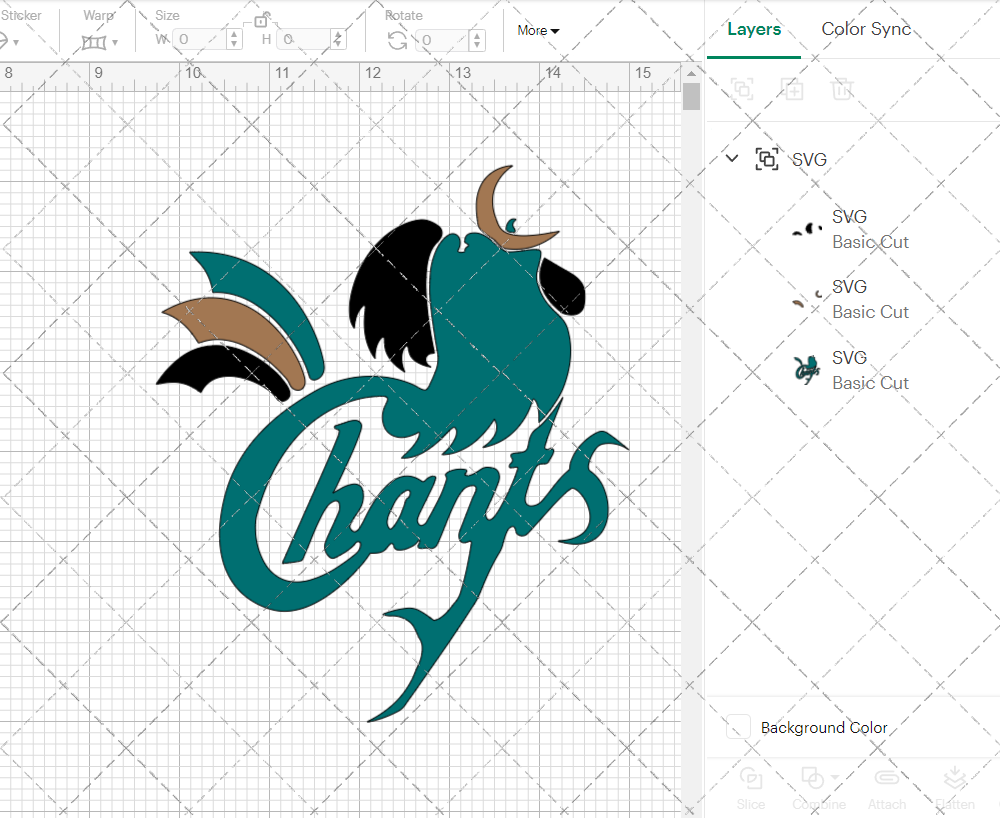Screen dimensions: 1000x818
Task: Increase rotation using the stepper arrow
Action: pyautogui.click(x=475, y=35)
